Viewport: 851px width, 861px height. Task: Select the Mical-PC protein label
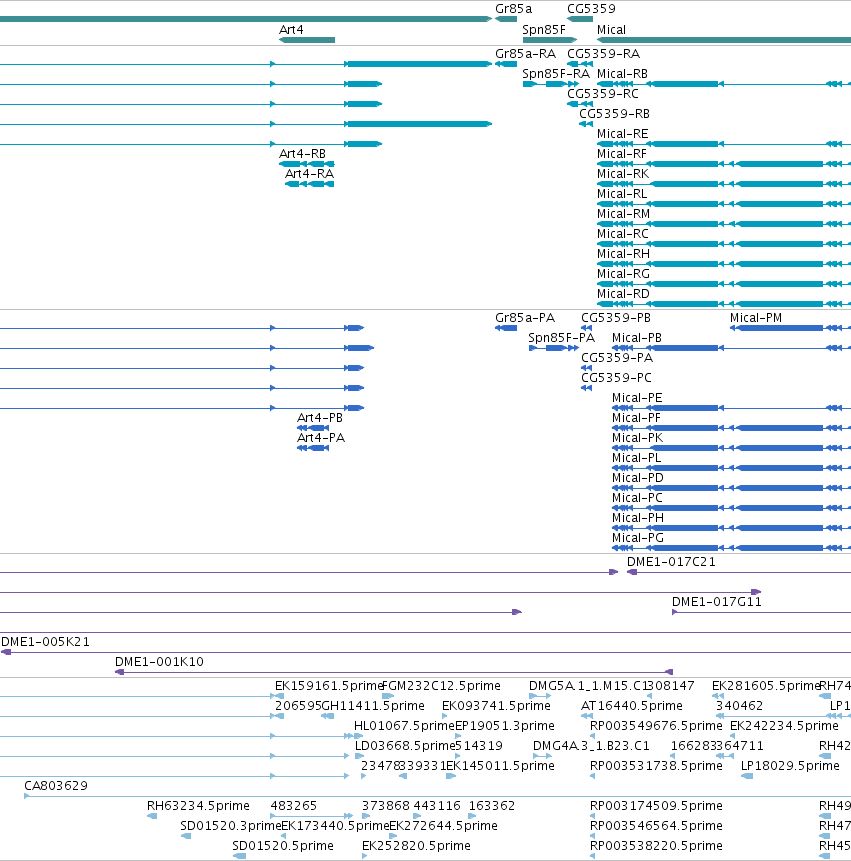pos(637,498)
